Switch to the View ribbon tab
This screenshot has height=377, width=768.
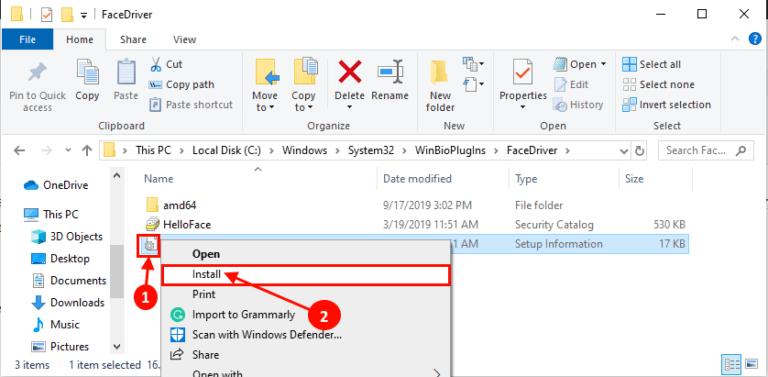tap(185, 40)
